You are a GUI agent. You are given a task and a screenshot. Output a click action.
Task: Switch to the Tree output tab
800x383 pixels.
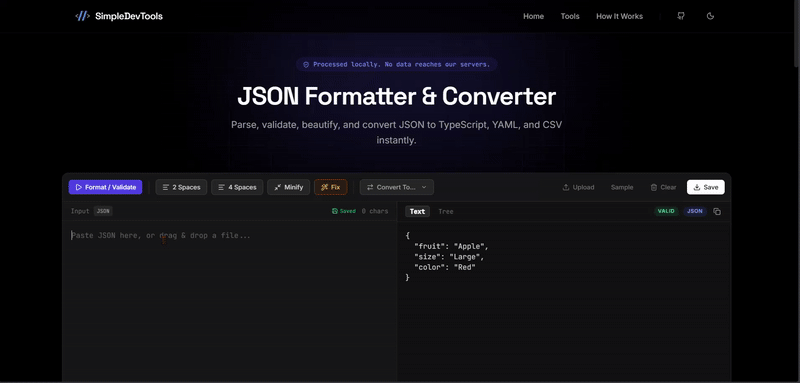point(445,211)
